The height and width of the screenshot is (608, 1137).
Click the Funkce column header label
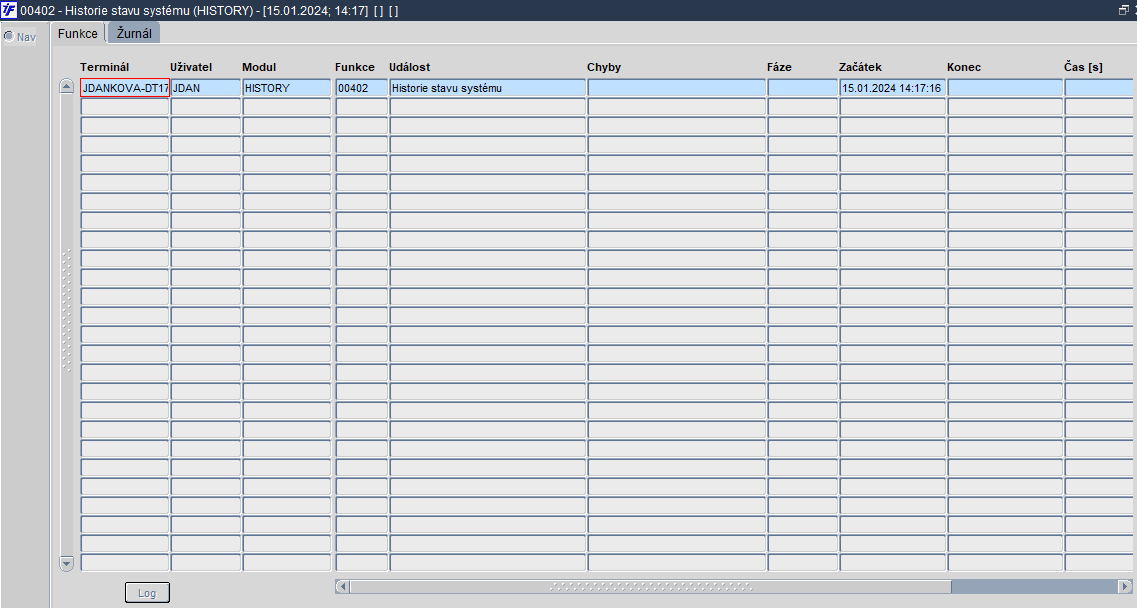(355, 67)
